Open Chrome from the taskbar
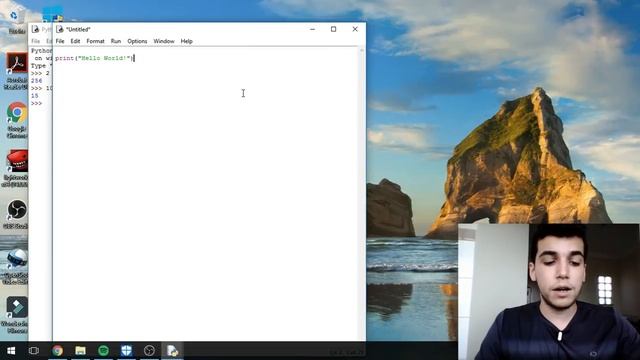 (58, 351)
